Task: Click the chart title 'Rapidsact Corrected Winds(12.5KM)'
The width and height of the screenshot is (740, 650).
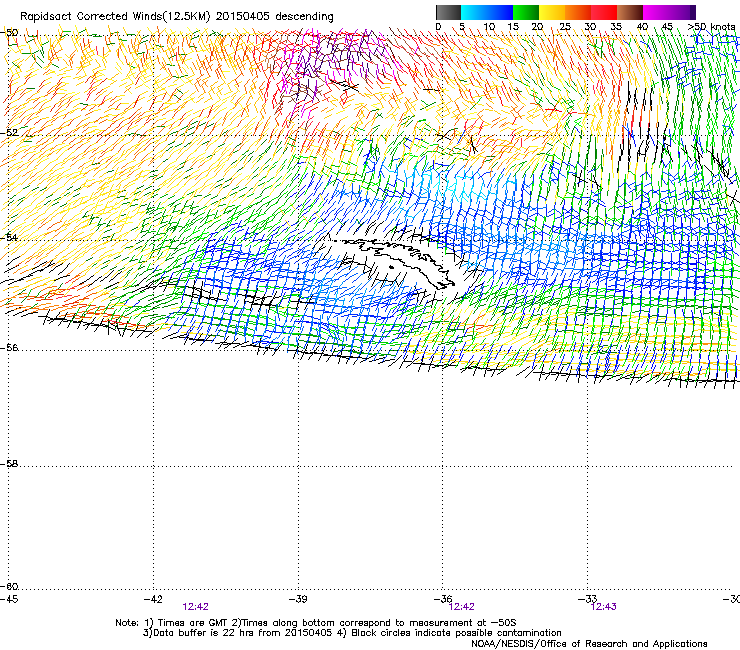Action: pos(115,17)
